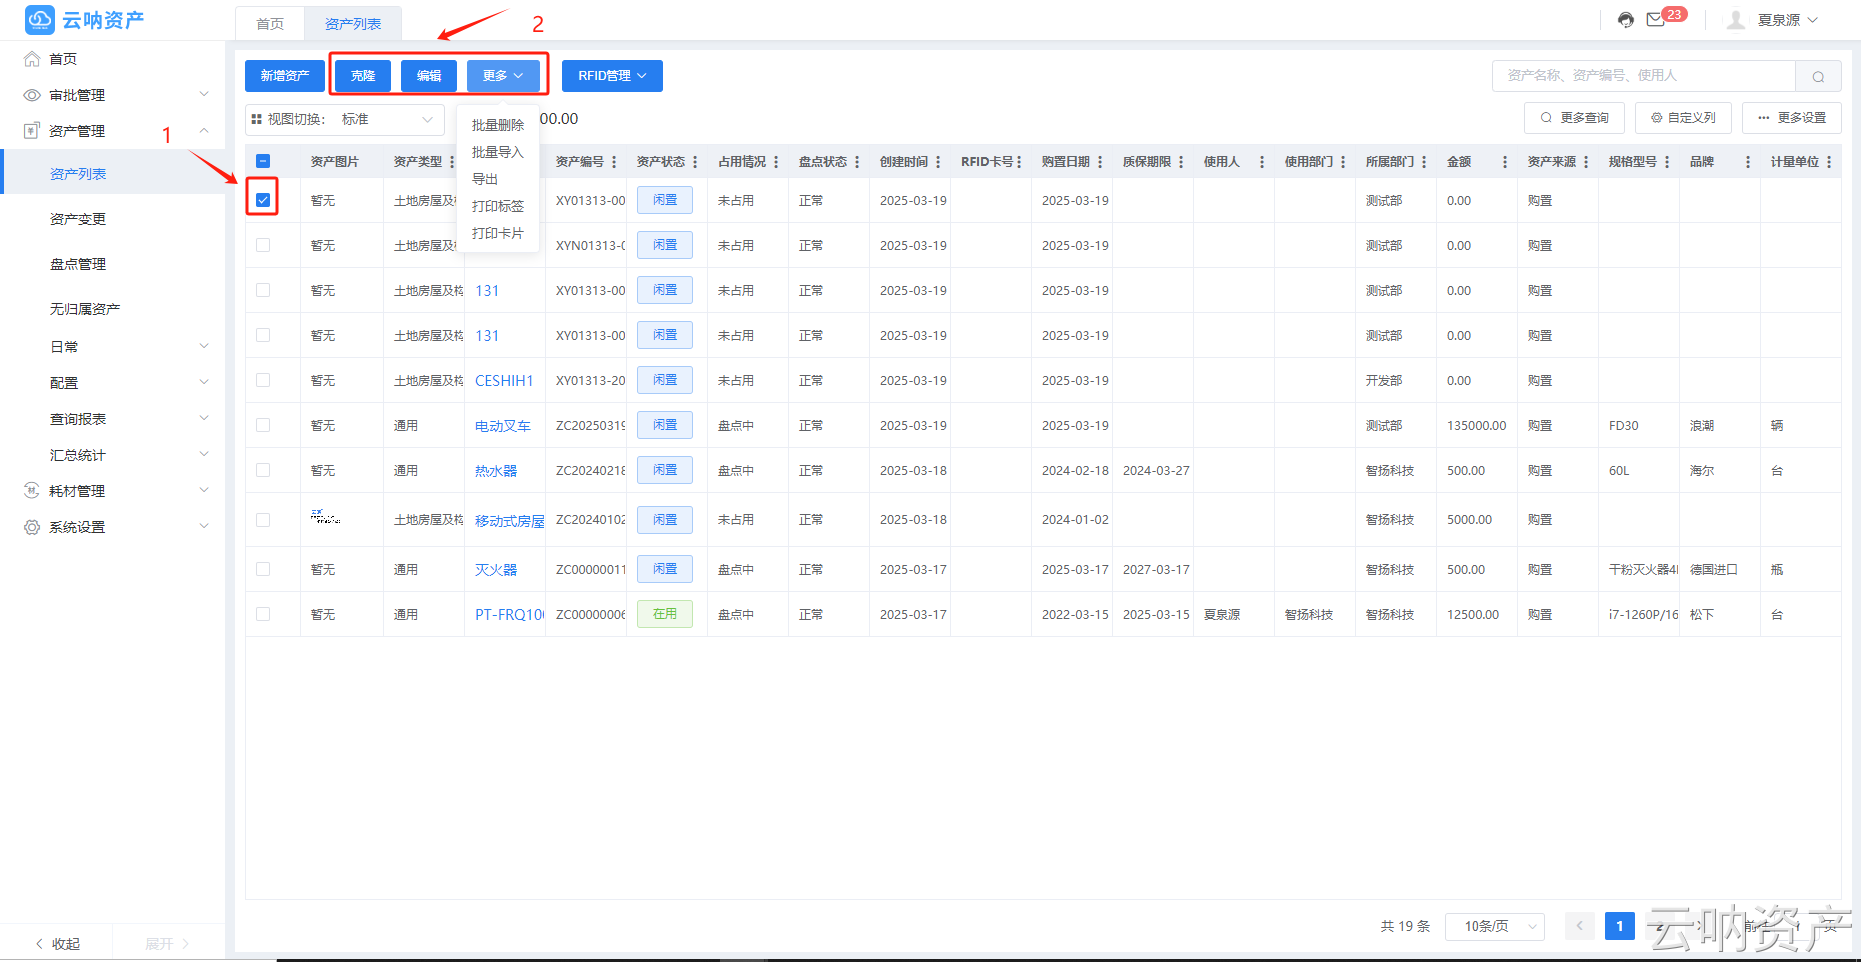Open column menu for 品牌 header
The height and width of the screenshot is (962, 1861).
click(x=1748, y=162)
